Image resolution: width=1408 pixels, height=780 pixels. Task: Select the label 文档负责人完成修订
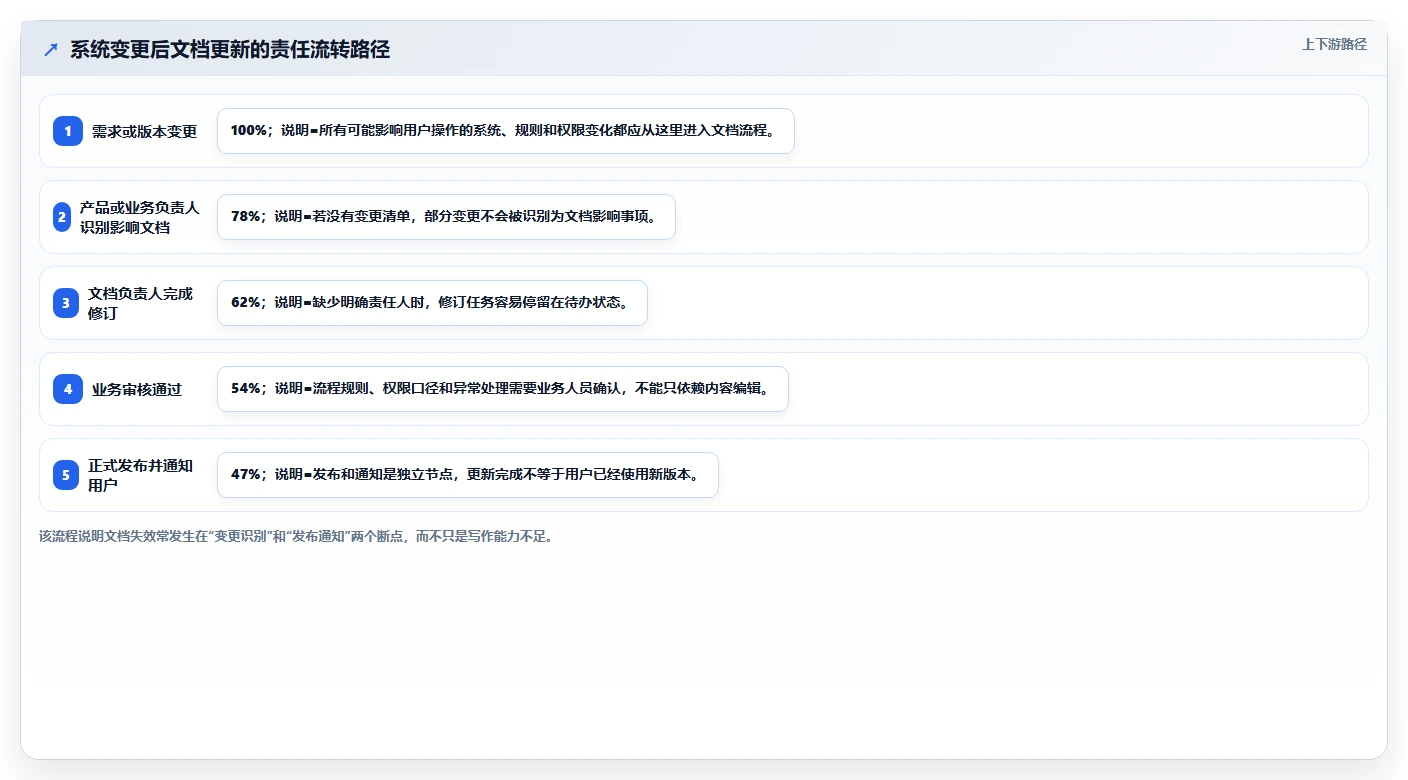click(x=141, y=303)
